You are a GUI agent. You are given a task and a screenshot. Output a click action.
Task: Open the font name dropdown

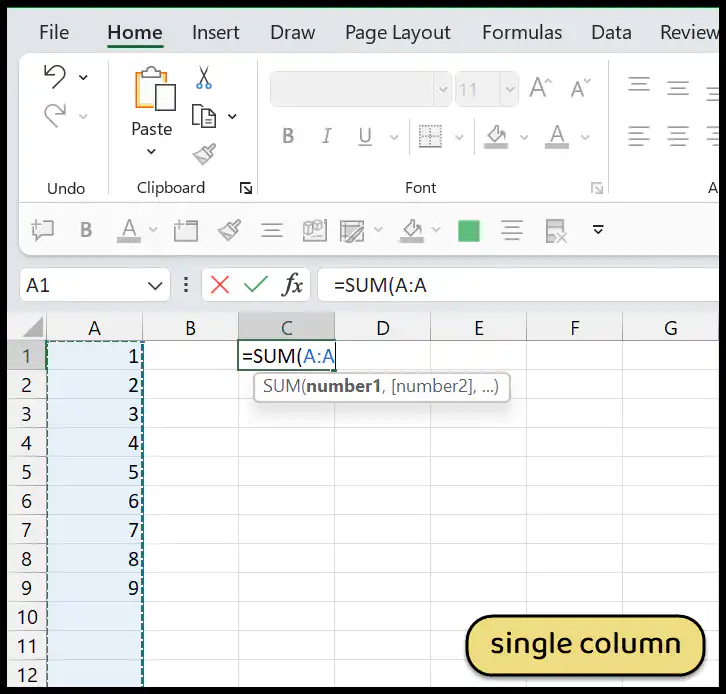click(x=443, y=89)
